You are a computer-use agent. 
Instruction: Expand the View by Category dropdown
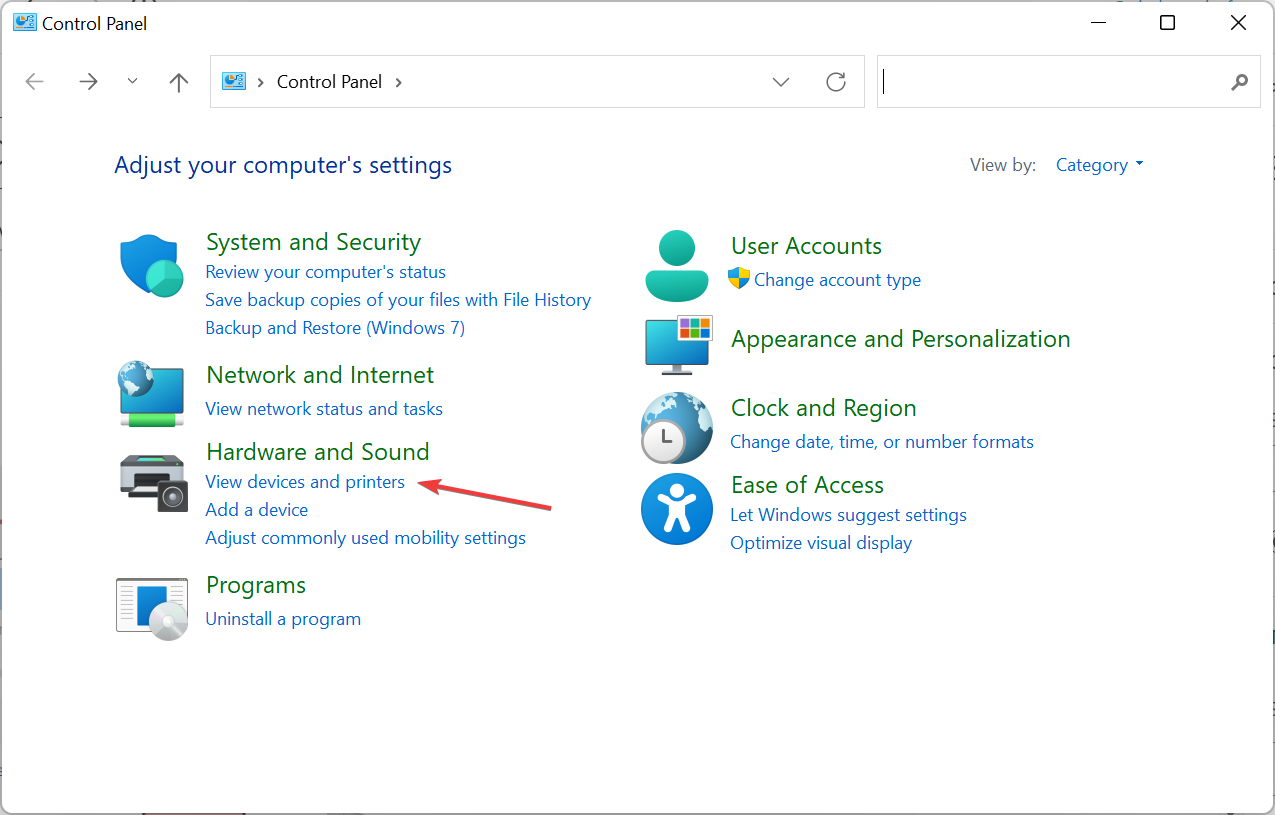coord(1099,165)
